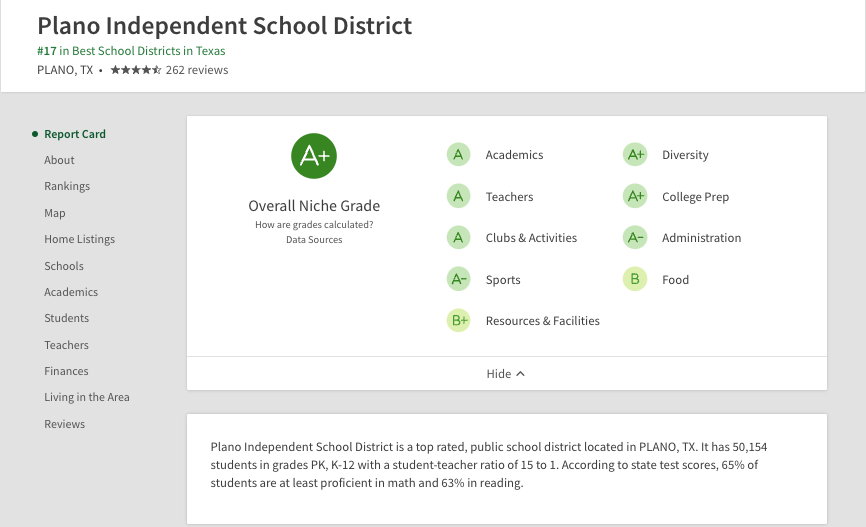Click the star rating icons
866x527 pixels.
(x=136, y=70)
